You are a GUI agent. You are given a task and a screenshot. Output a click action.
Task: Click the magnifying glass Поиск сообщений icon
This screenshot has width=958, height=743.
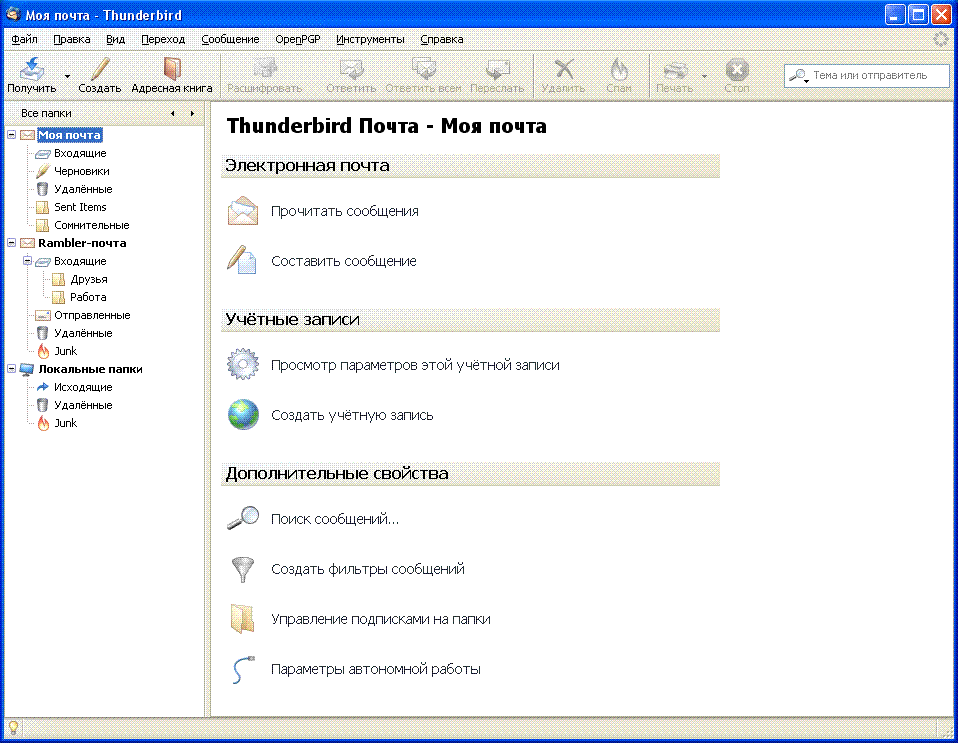[x=243, y=519]
